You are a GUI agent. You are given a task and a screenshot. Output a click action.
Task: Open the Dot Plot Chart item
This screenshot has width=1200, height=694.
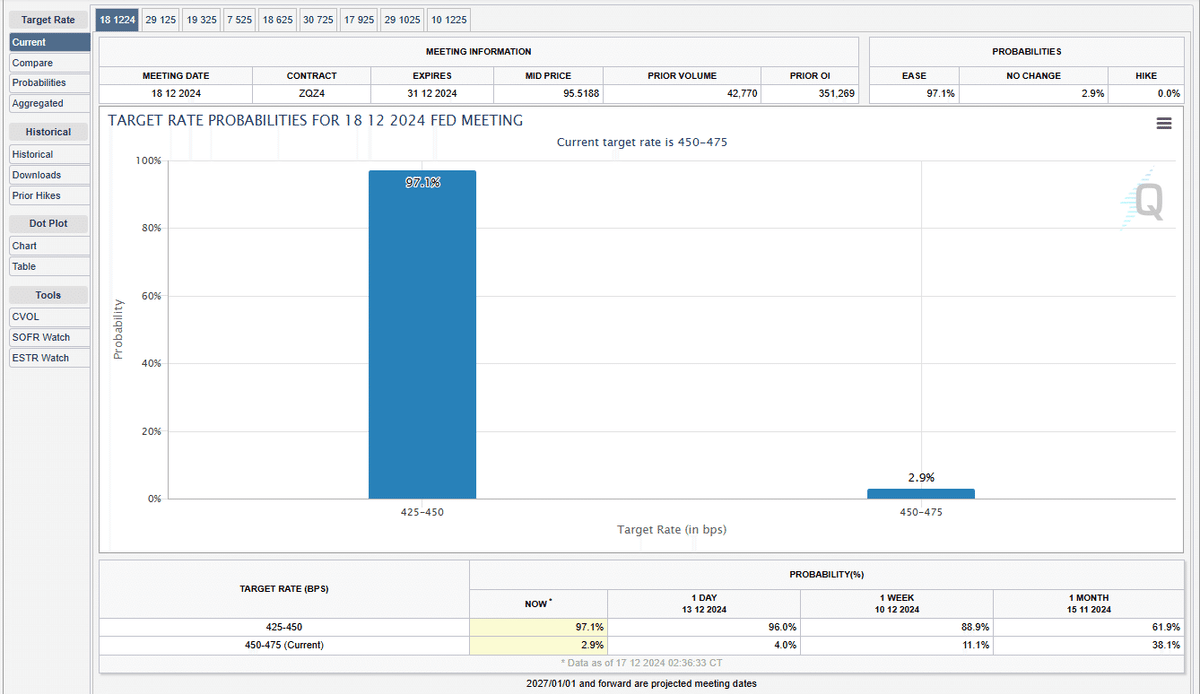(50, 246)
